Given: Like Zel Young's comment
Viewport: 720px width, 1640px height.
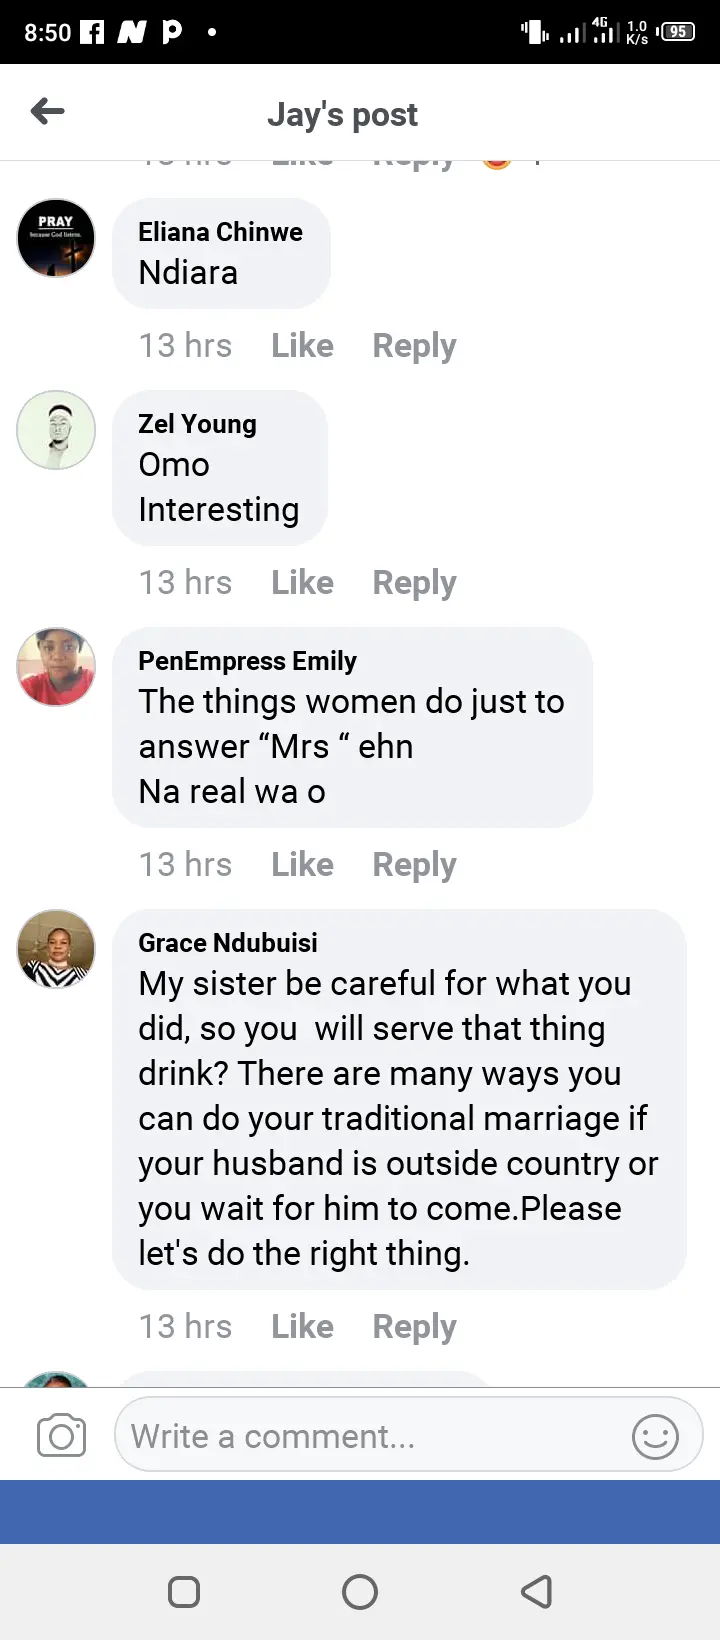Looking at the screenshot, I should coord(302,583).
